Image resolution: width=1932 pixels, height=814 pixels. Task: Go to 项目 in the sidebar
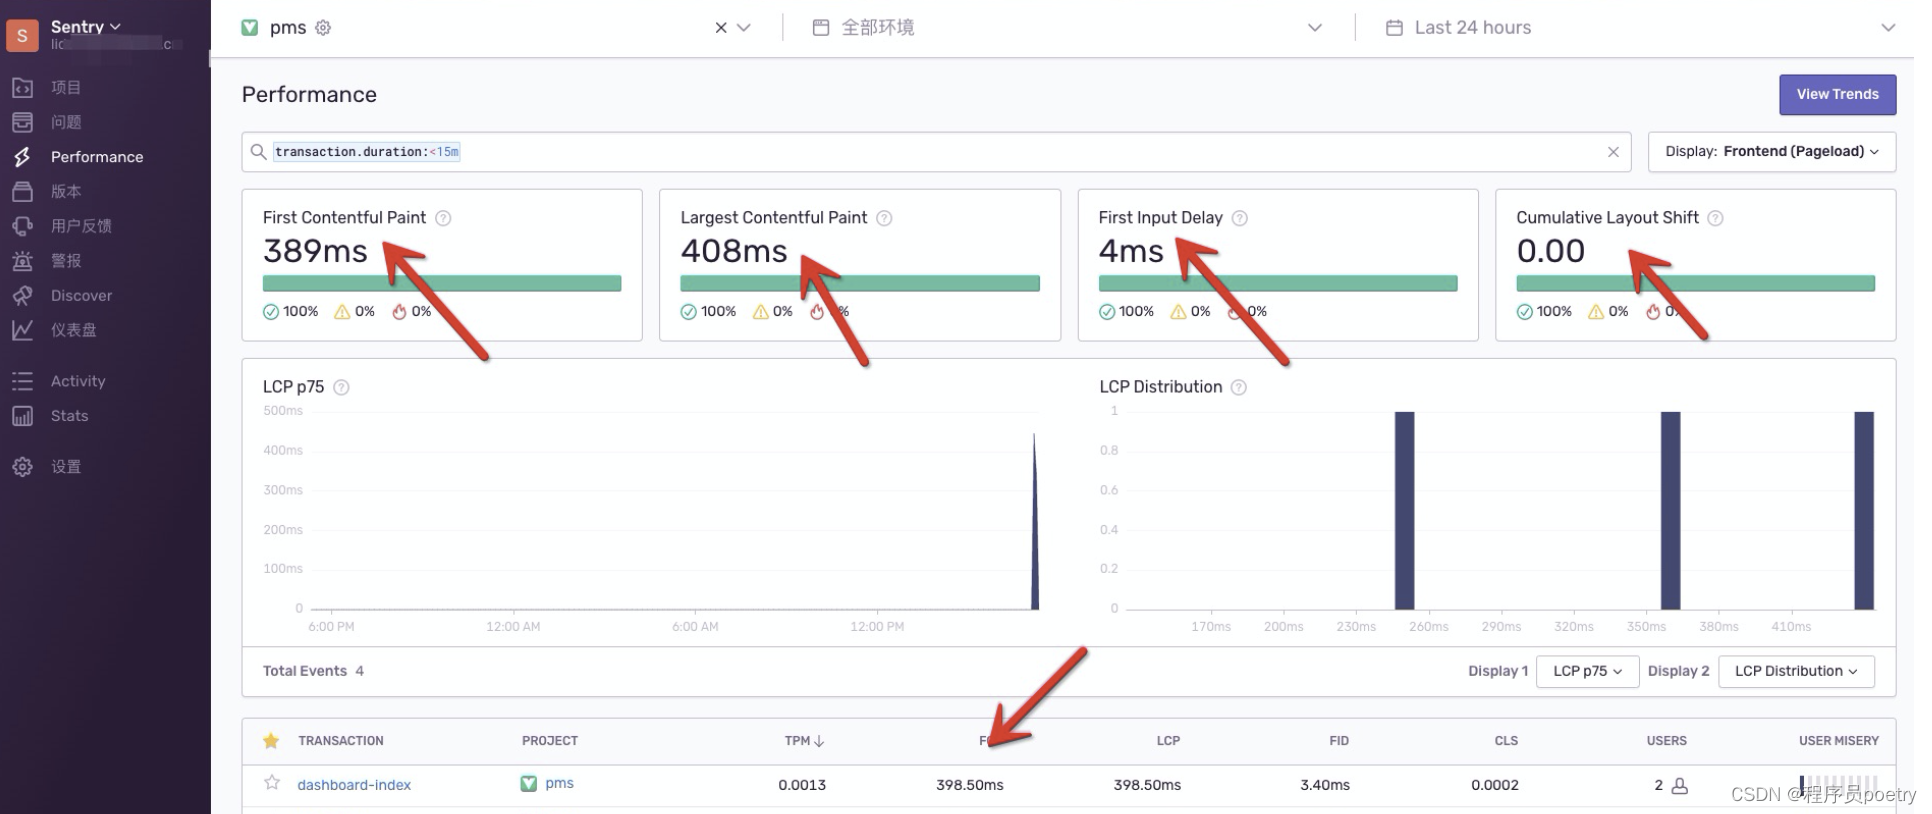pos(66,88)
